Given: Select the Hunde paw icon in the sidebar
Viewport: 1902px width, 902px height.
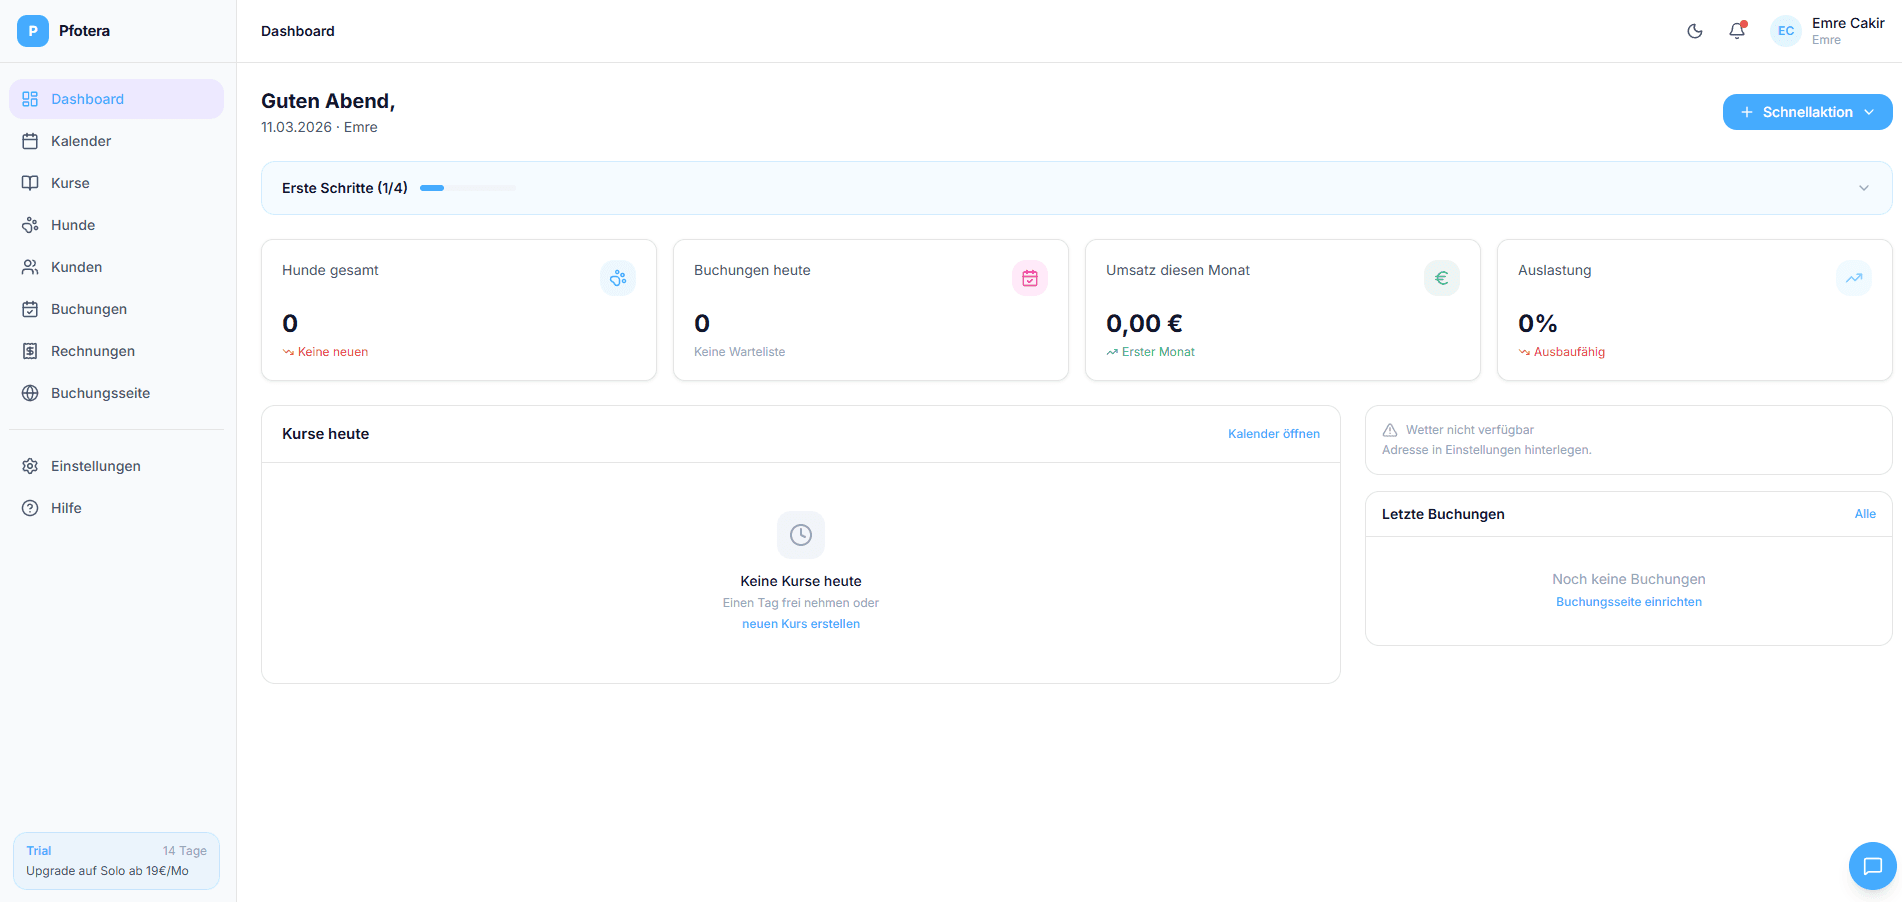Looking at the screenshot, I should (x=31, y=225).
